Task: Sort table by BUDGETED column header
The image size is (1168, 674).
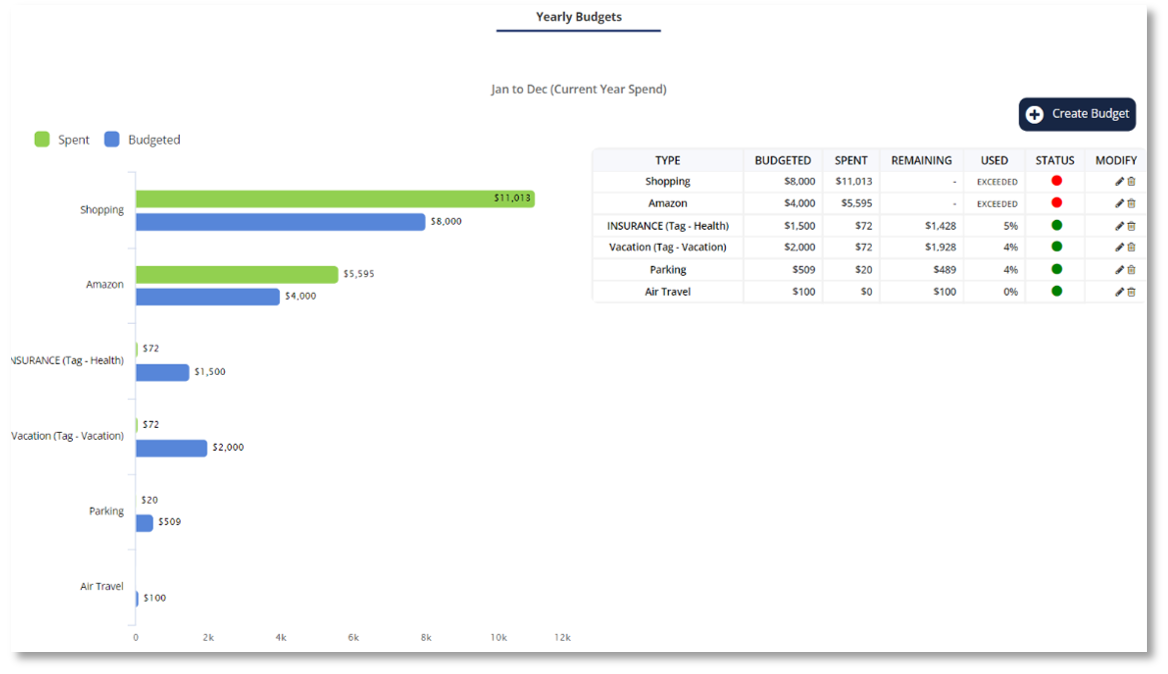Action: pyautogui.click(x=782, y=160)
